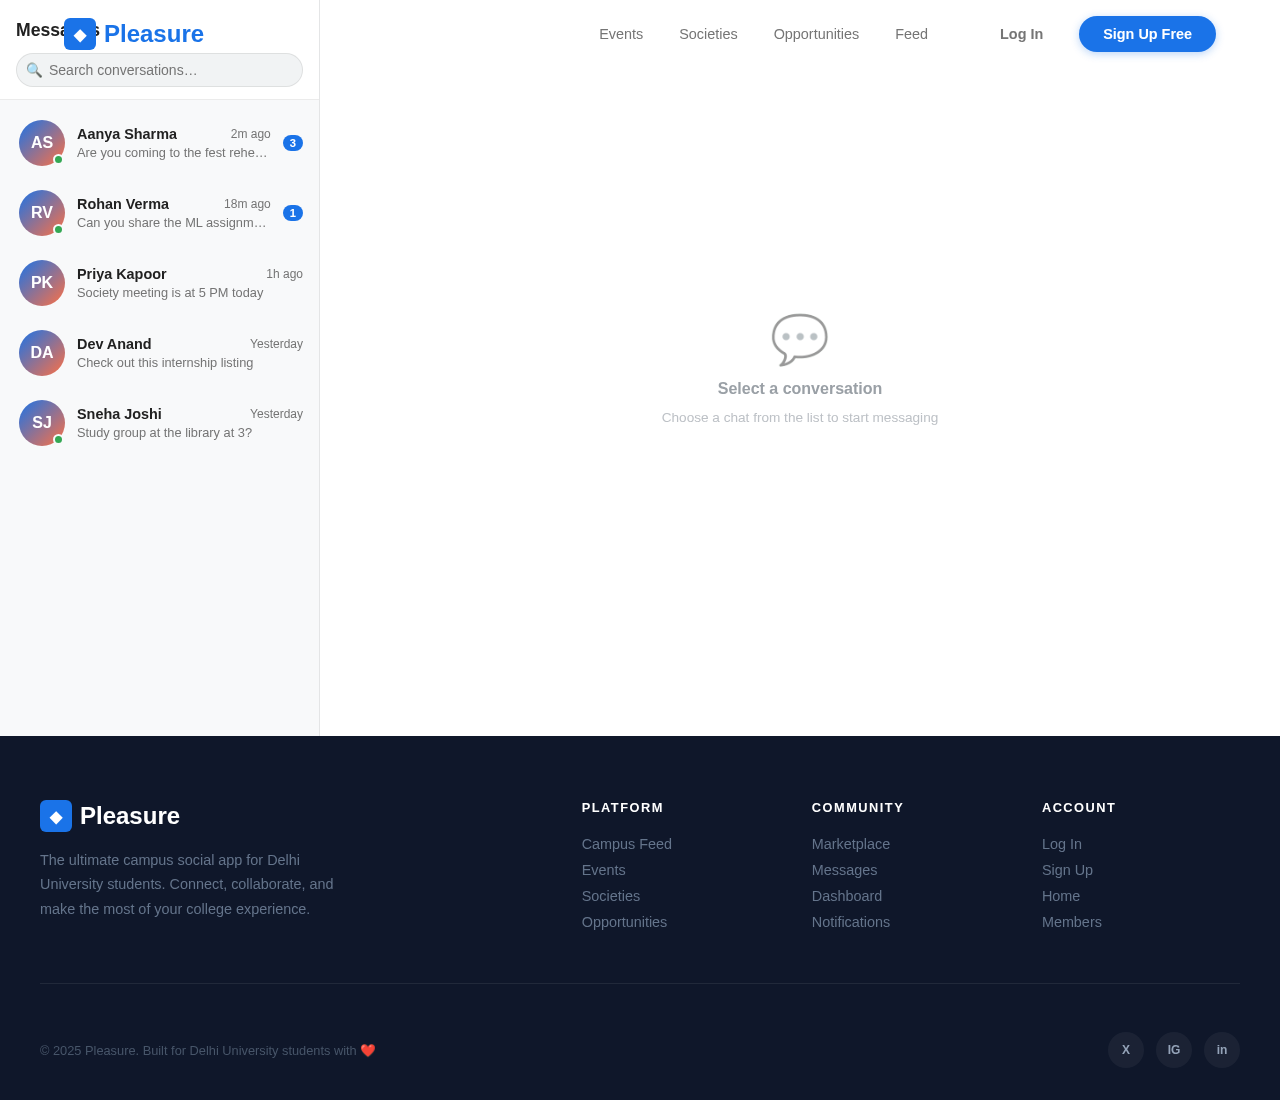
Task: Open Marketplace footer link
Action: [851, 844]
